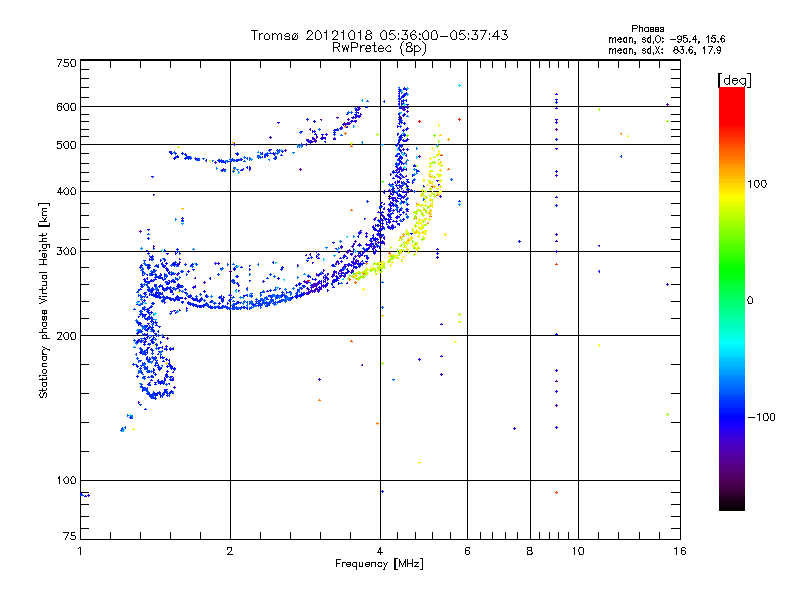Click the '[deg]' colorbar unit label
The image size is (800, 600).
[734, 80]
